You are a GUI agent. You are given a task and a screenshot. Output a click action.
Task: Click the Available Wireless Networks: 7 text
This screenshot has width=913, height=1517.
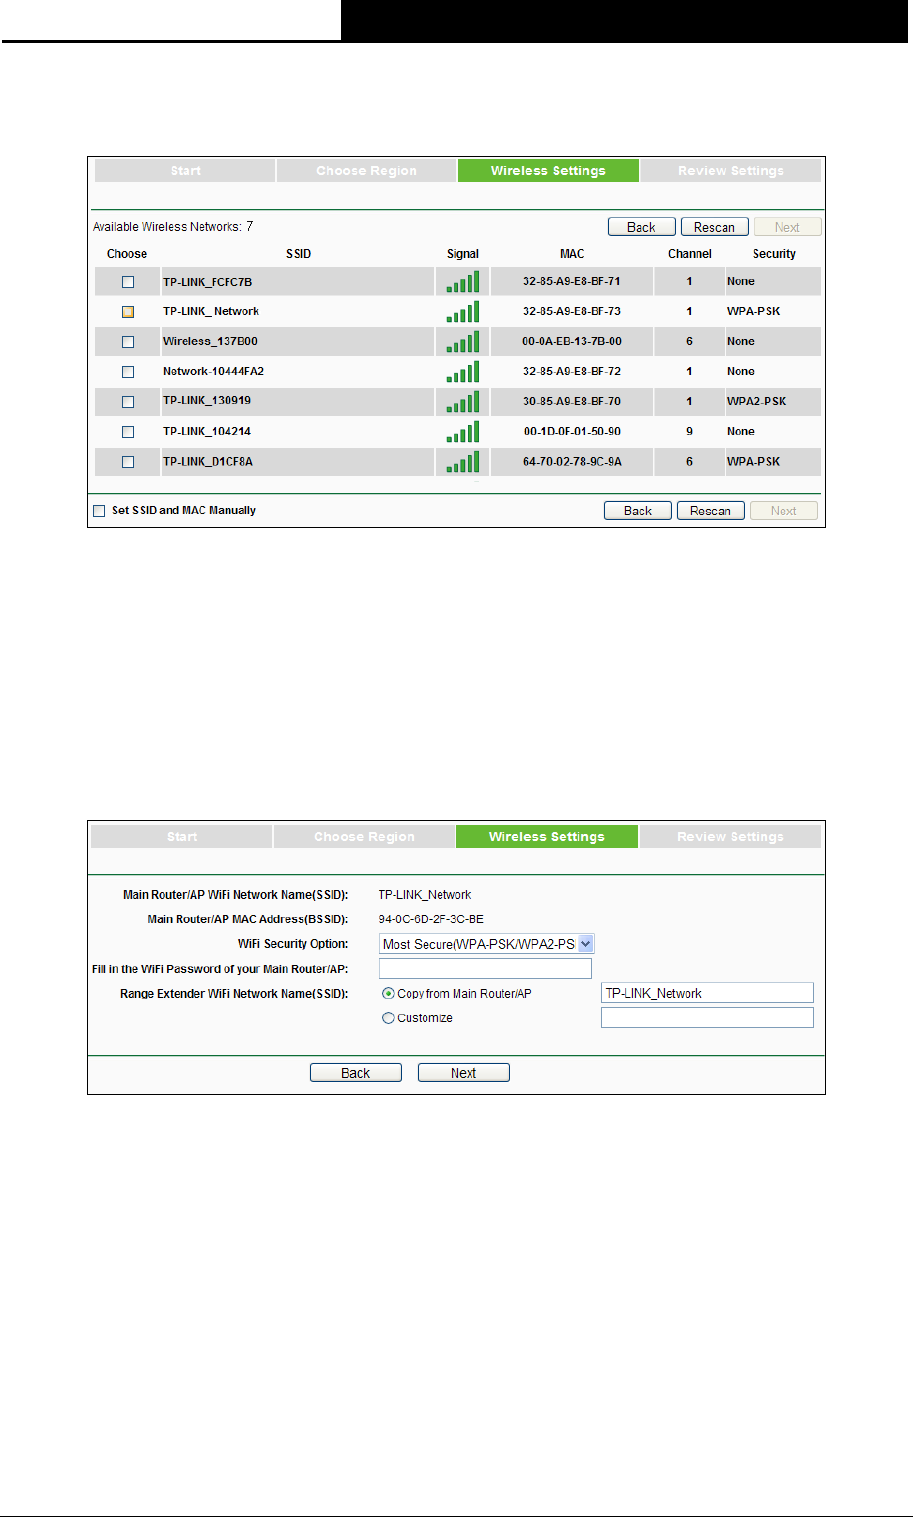(173, 227)
